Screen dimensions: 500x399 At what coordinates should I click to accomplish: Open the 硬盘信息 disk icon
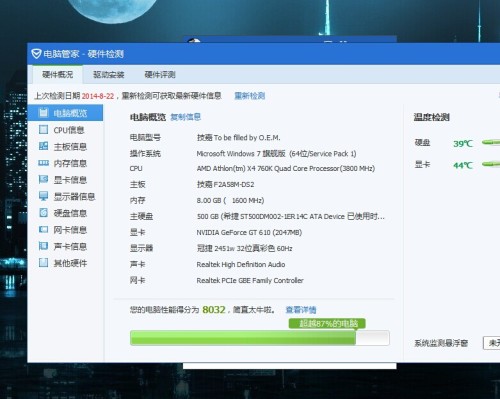(43, 213)
